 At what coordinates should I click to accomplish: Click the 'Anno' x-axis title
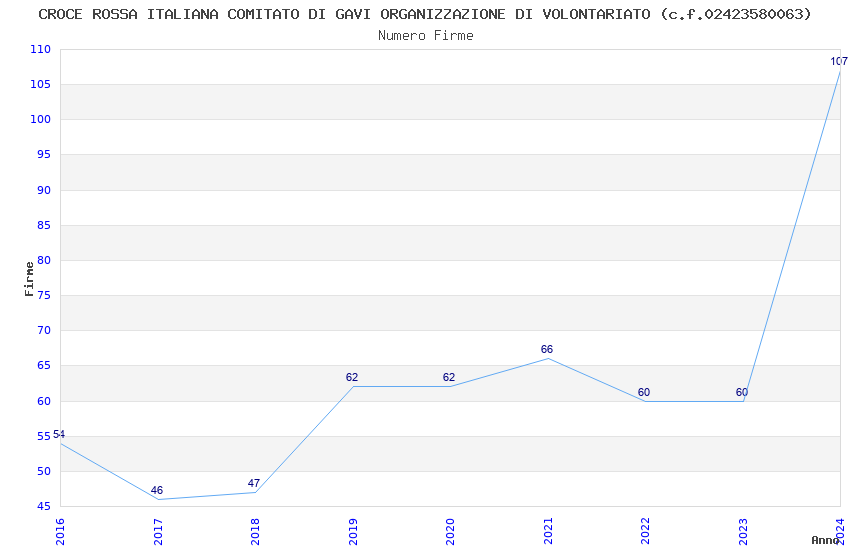[x=825, y=540]
